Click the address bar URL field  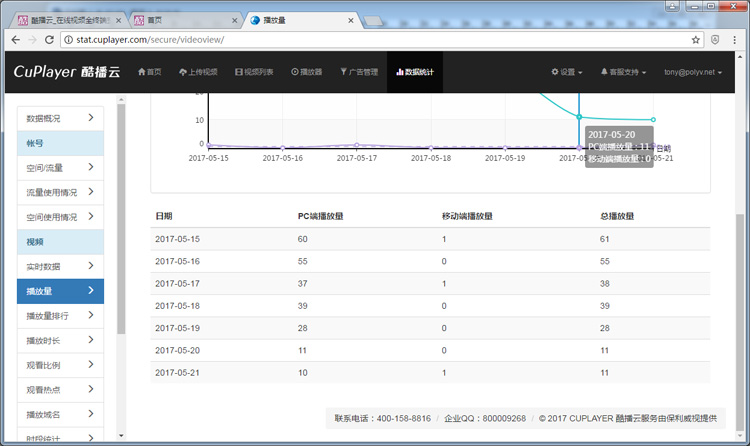point(370,40)
